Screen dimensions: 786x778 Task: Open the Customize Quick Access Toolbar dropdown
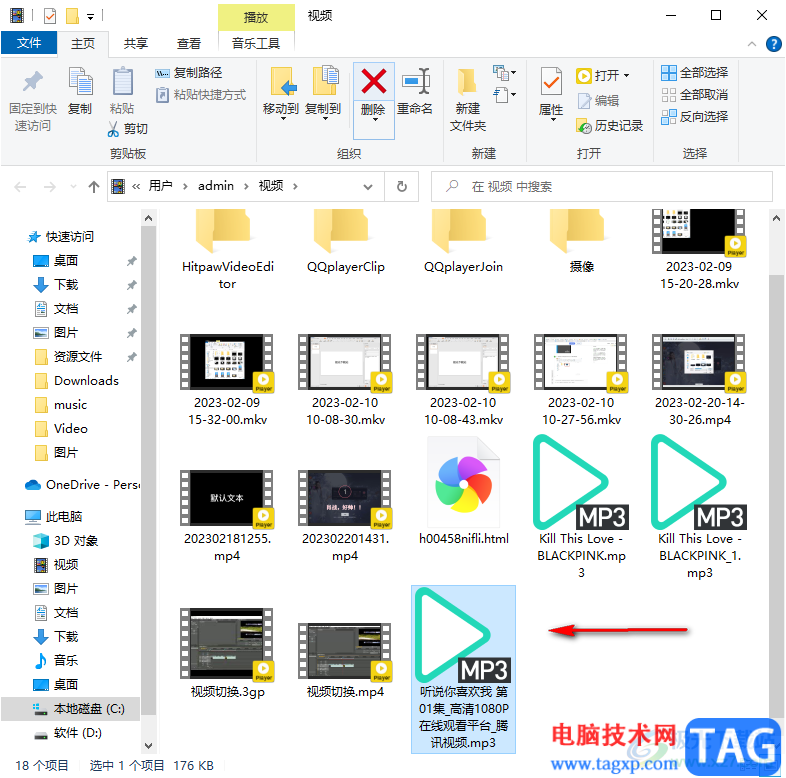tap(90, 17)
